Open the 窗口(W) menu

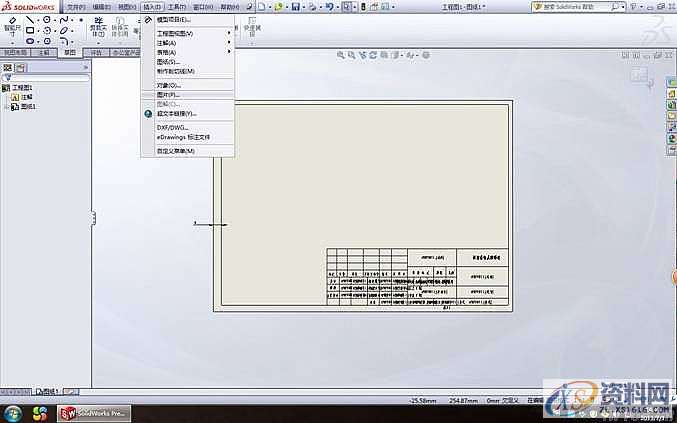pos(203,7)
